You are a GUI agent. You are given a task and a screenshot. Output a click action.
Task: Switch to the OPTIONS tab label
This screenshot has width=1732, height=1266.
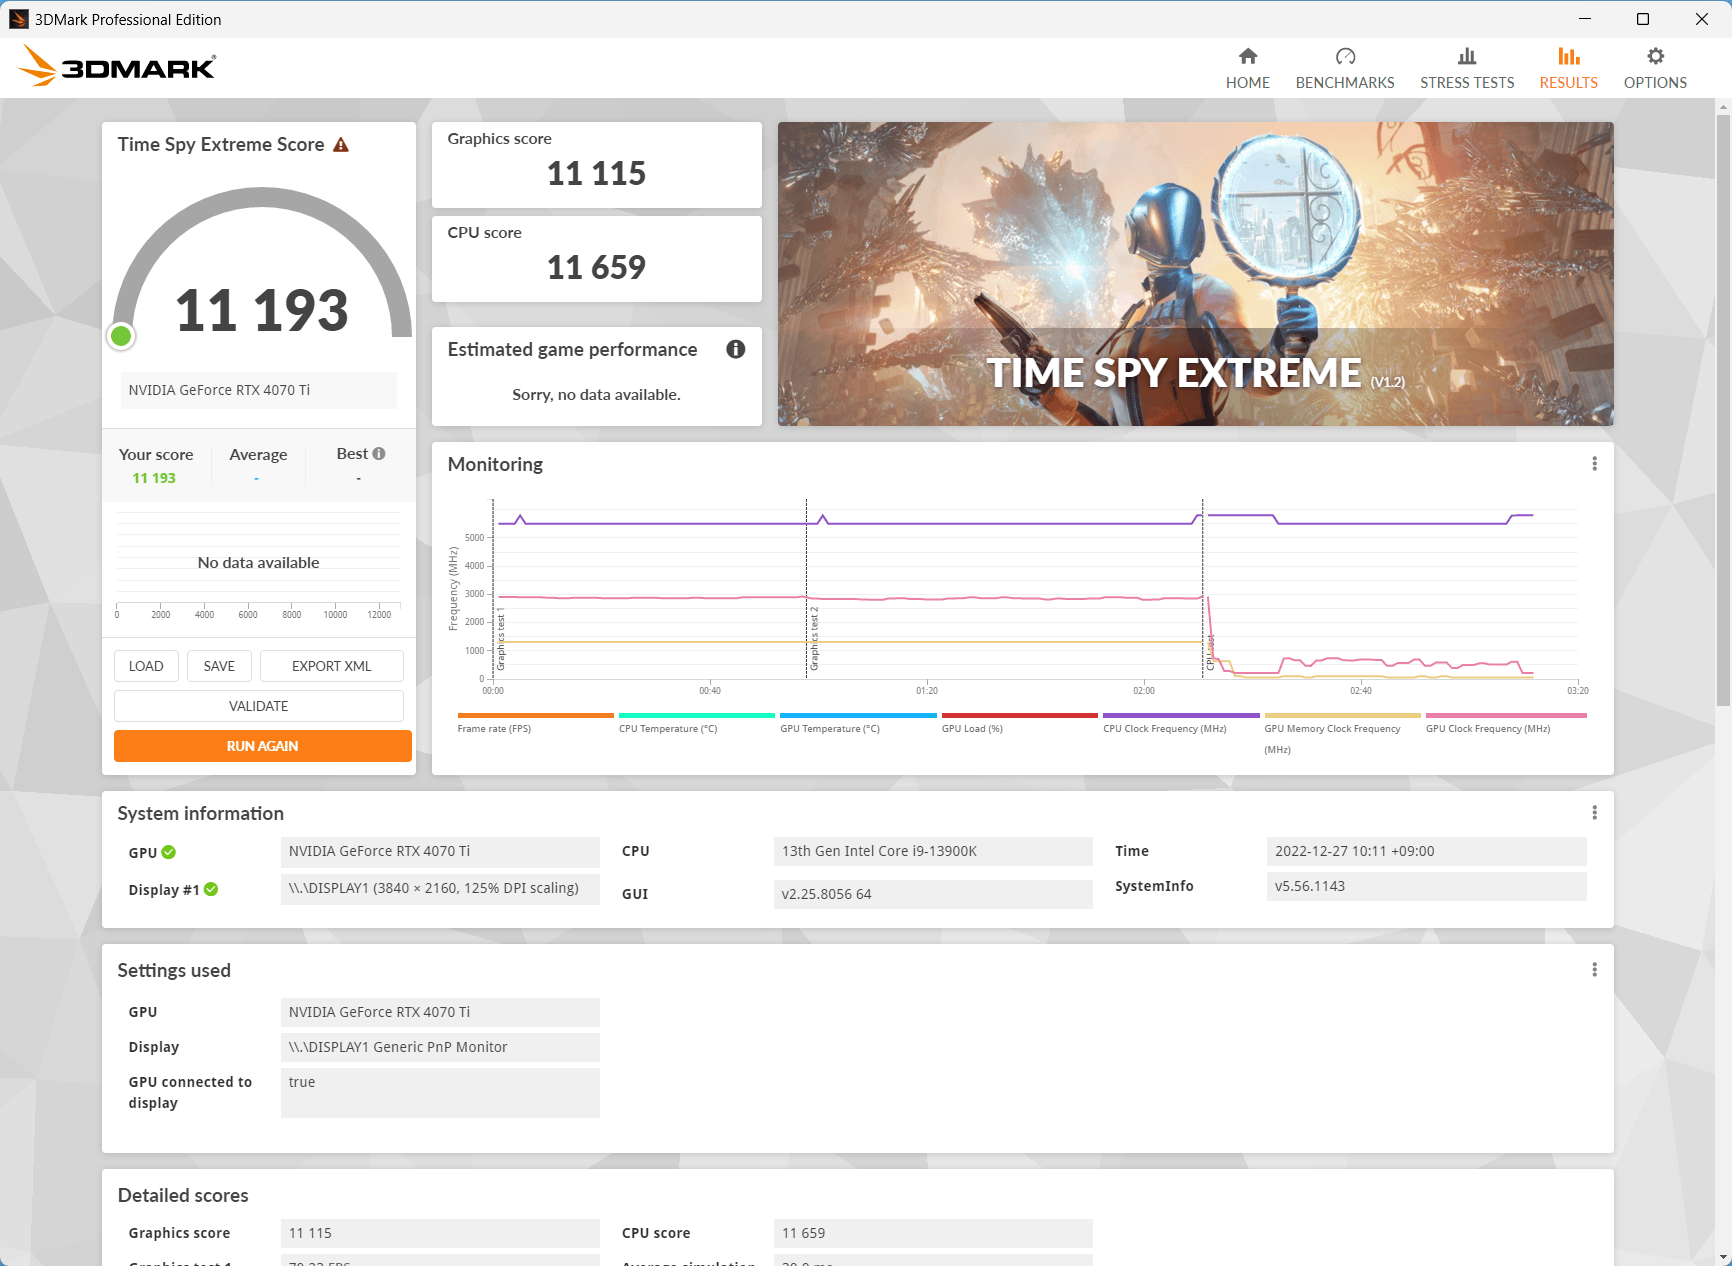click(1655, 83)
